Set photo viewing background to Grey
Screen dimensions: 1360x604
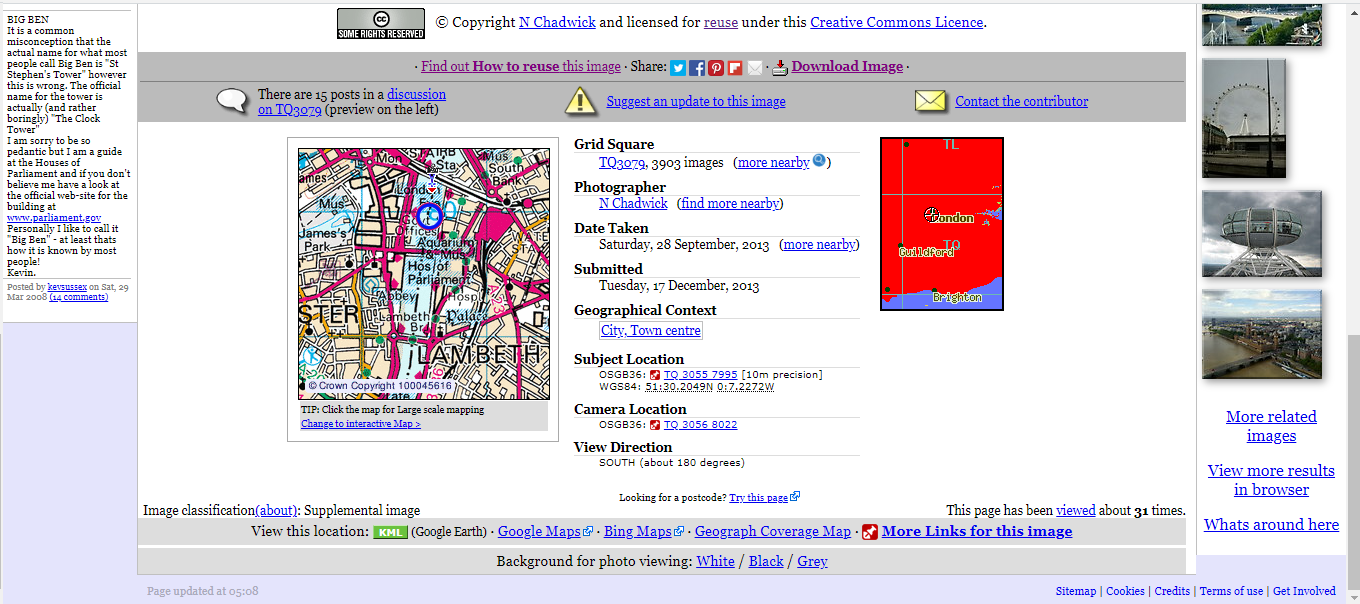click(x=812, y=561)
